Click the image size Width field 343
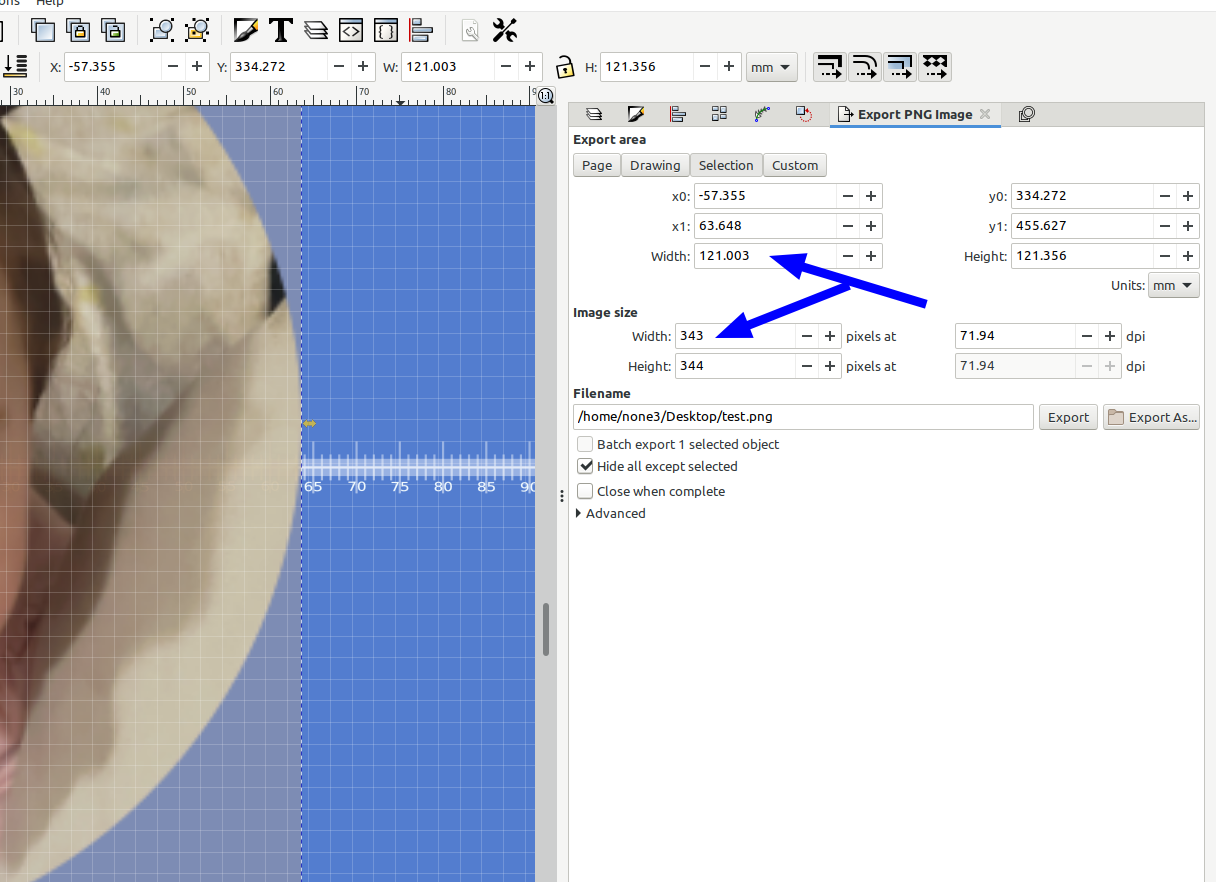Image resolution: width=1216 pixels, height=882 pixels. point(735,336)
